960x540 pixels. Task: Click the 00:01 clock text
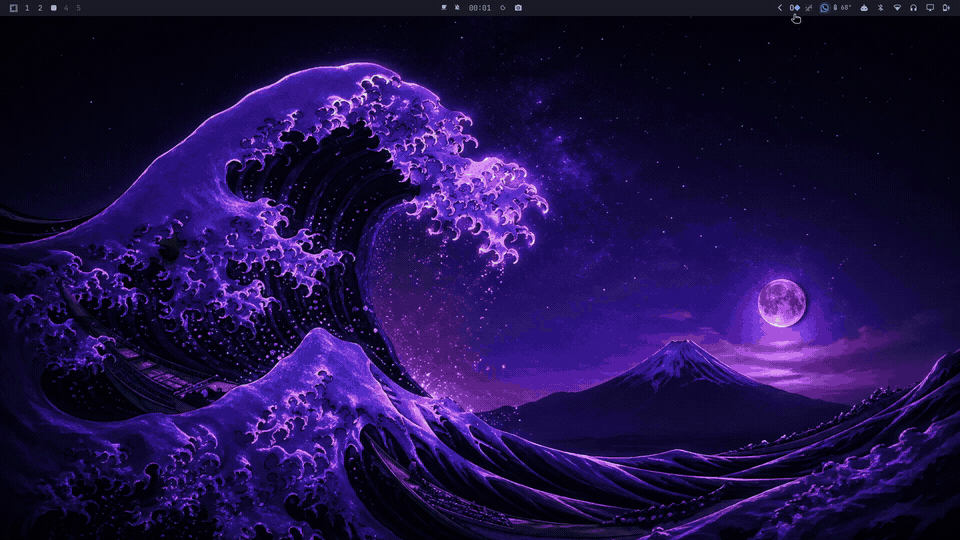(x=479, y=8)
